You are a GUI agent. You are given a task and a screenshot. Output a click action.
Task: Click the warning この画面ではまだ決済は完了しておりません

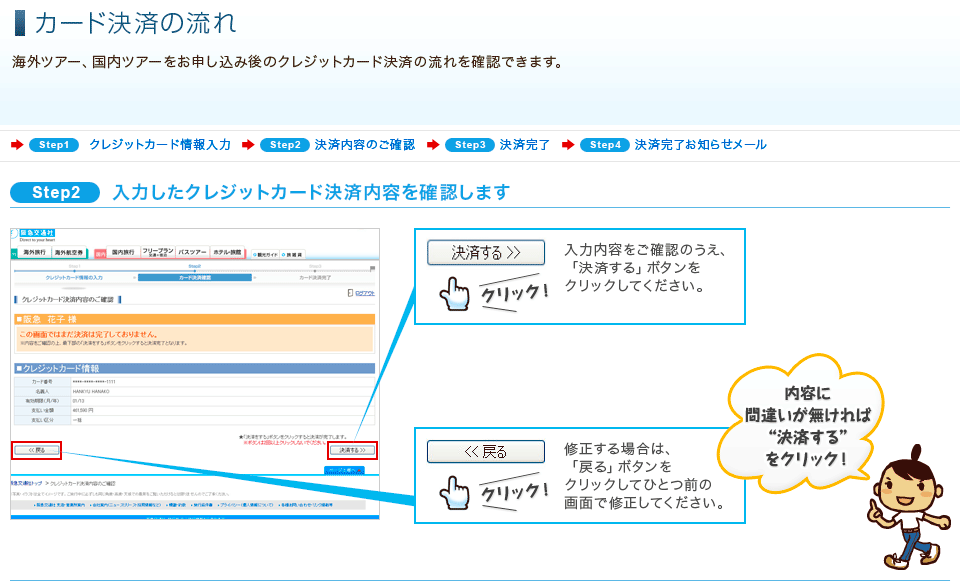tap(89, 334)
